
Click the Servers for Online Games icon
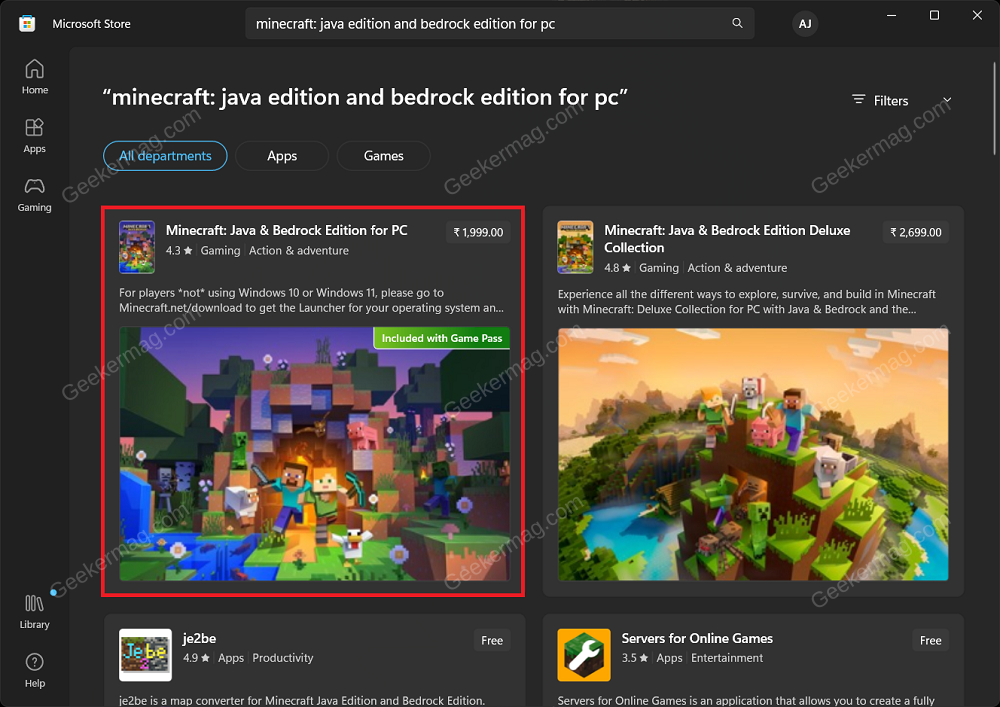click(584, 655)
